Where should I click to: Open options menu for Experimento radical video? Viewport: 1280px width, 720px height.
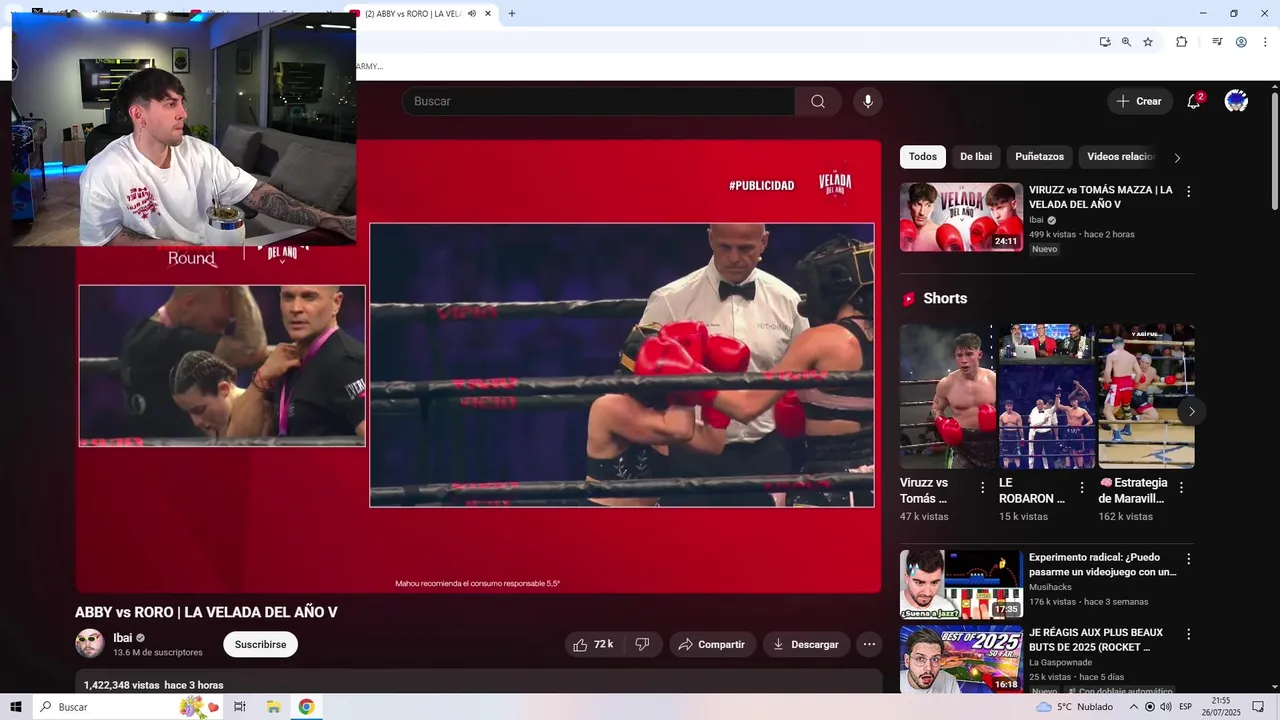coord(1188,559)
